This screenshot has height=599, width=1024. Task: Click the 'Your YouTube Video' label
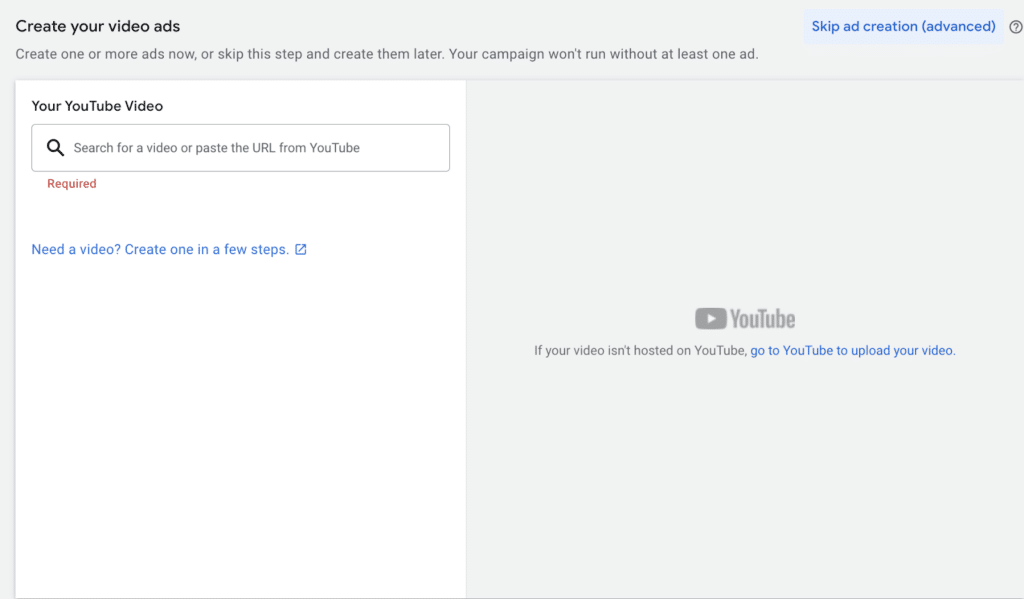(x=97, y=106)
